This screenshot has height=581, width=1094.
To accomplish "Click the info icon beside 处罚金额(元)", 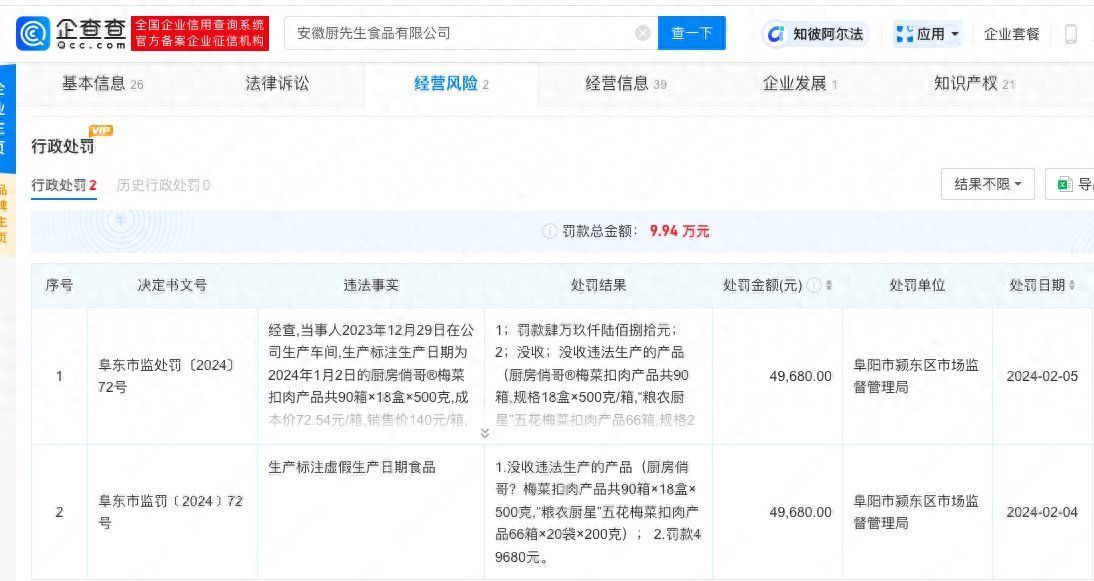I will tap(813, 285).
